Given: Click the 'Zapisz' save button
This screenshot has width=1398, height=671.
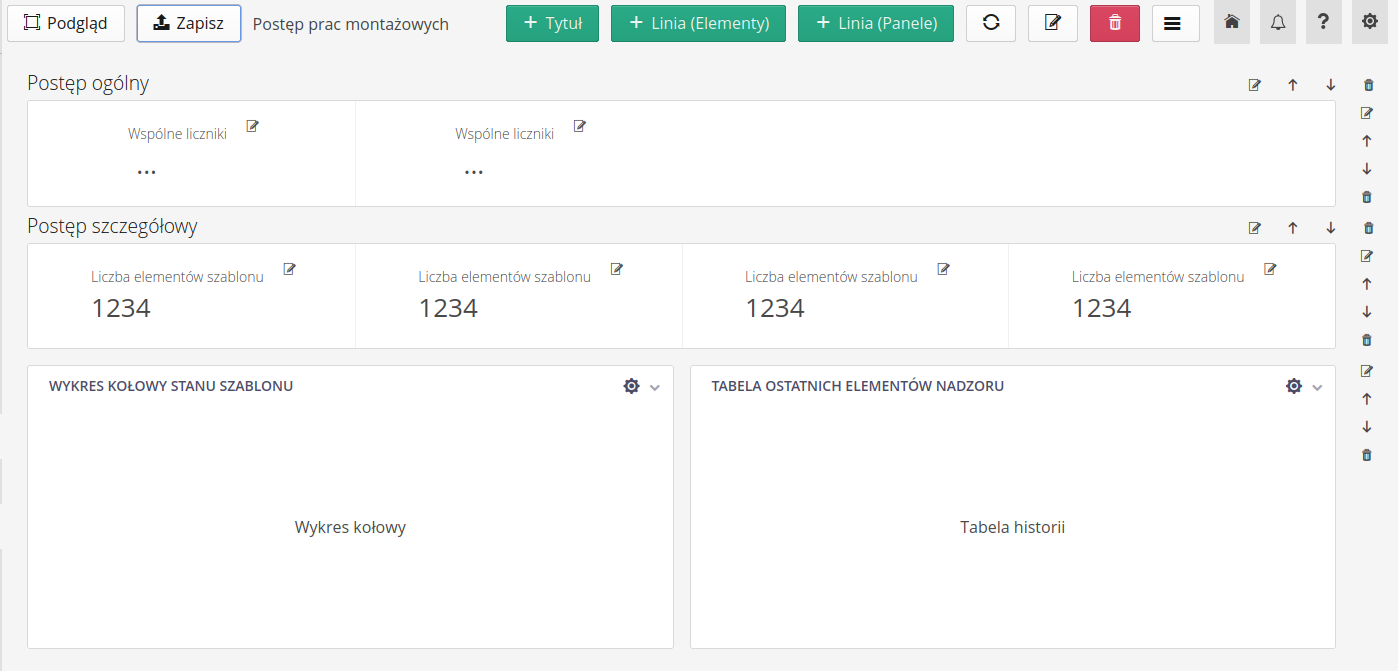Looking at the screenshot, I should [189, 23].
